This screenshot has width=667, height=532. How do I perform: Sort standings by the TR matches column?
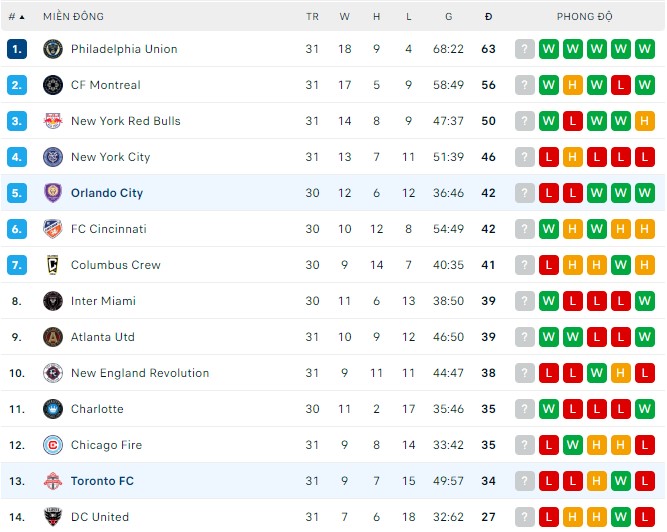tap(312, 17)
